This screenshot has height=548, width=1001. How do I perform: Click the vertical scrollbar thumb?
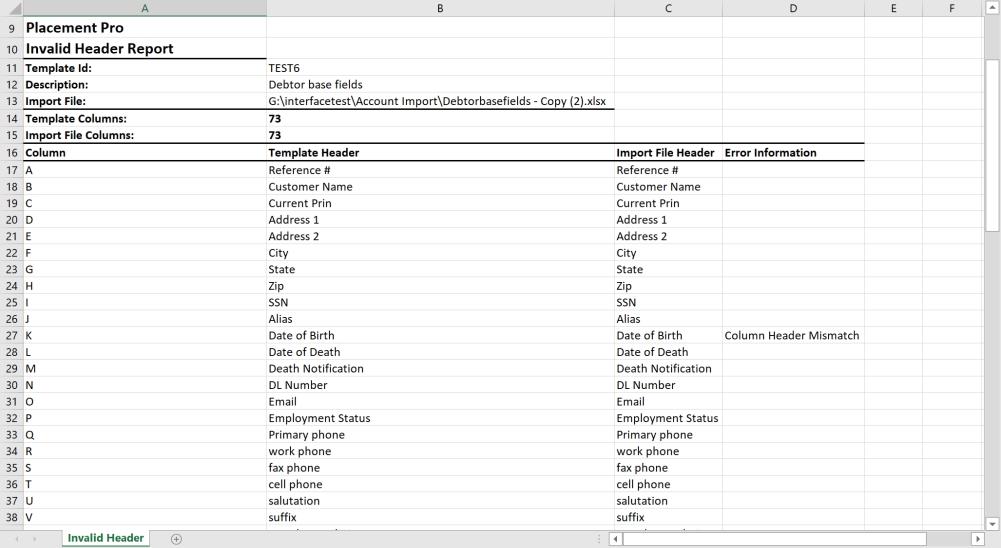(992, 145)
